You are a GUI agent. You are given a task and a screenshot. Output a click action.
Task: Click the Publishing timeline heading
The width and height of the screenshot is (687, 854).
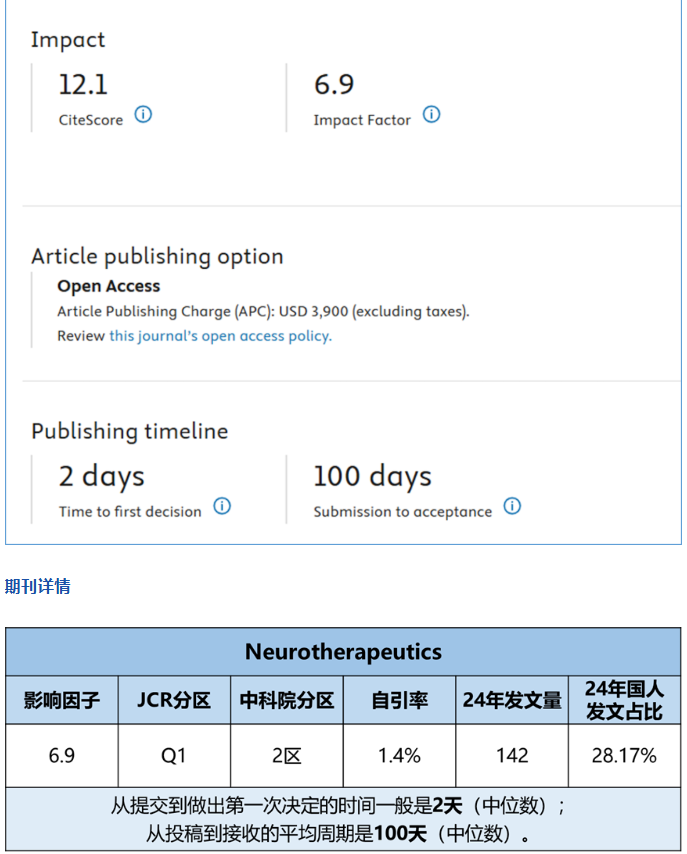[130, 431]
